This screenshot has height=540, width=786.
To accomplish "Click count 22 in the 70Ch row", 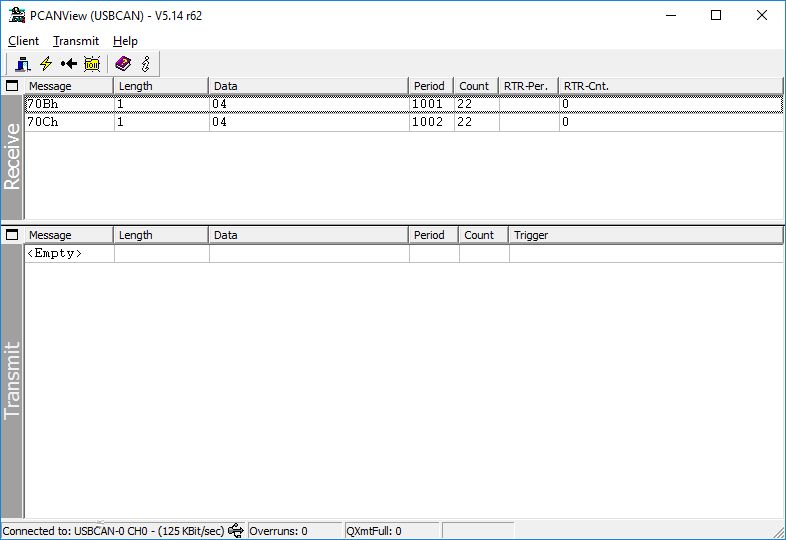I will click(x=464, y=122).
